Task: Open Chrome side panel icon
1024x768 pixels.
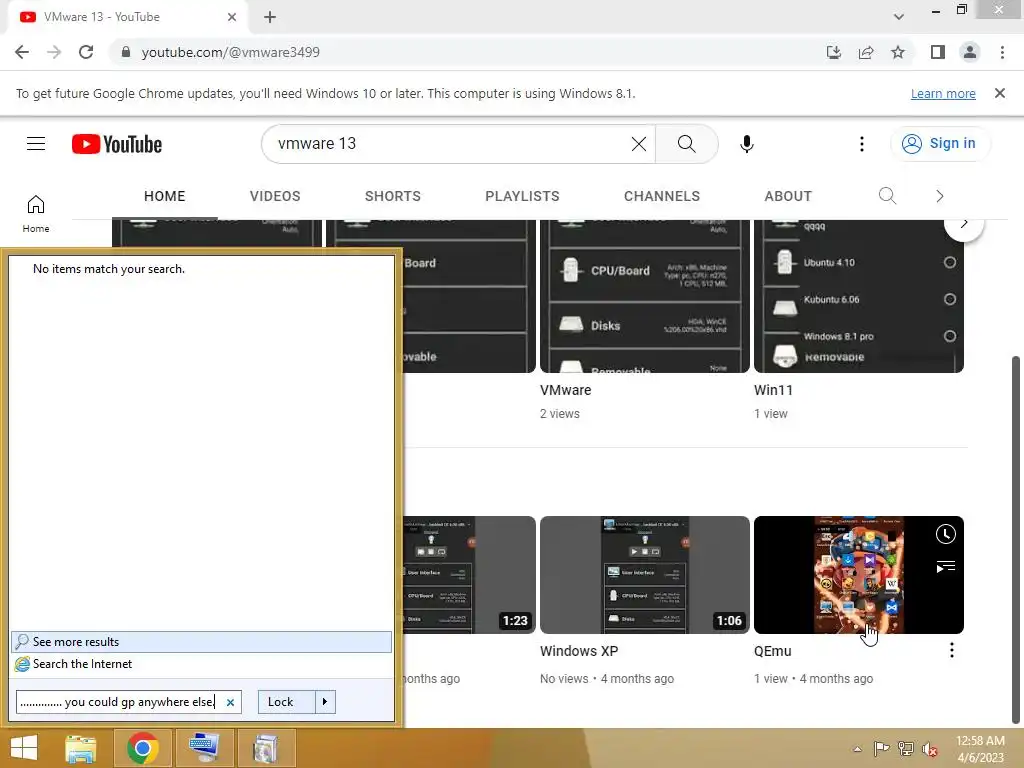Action: 938,52
